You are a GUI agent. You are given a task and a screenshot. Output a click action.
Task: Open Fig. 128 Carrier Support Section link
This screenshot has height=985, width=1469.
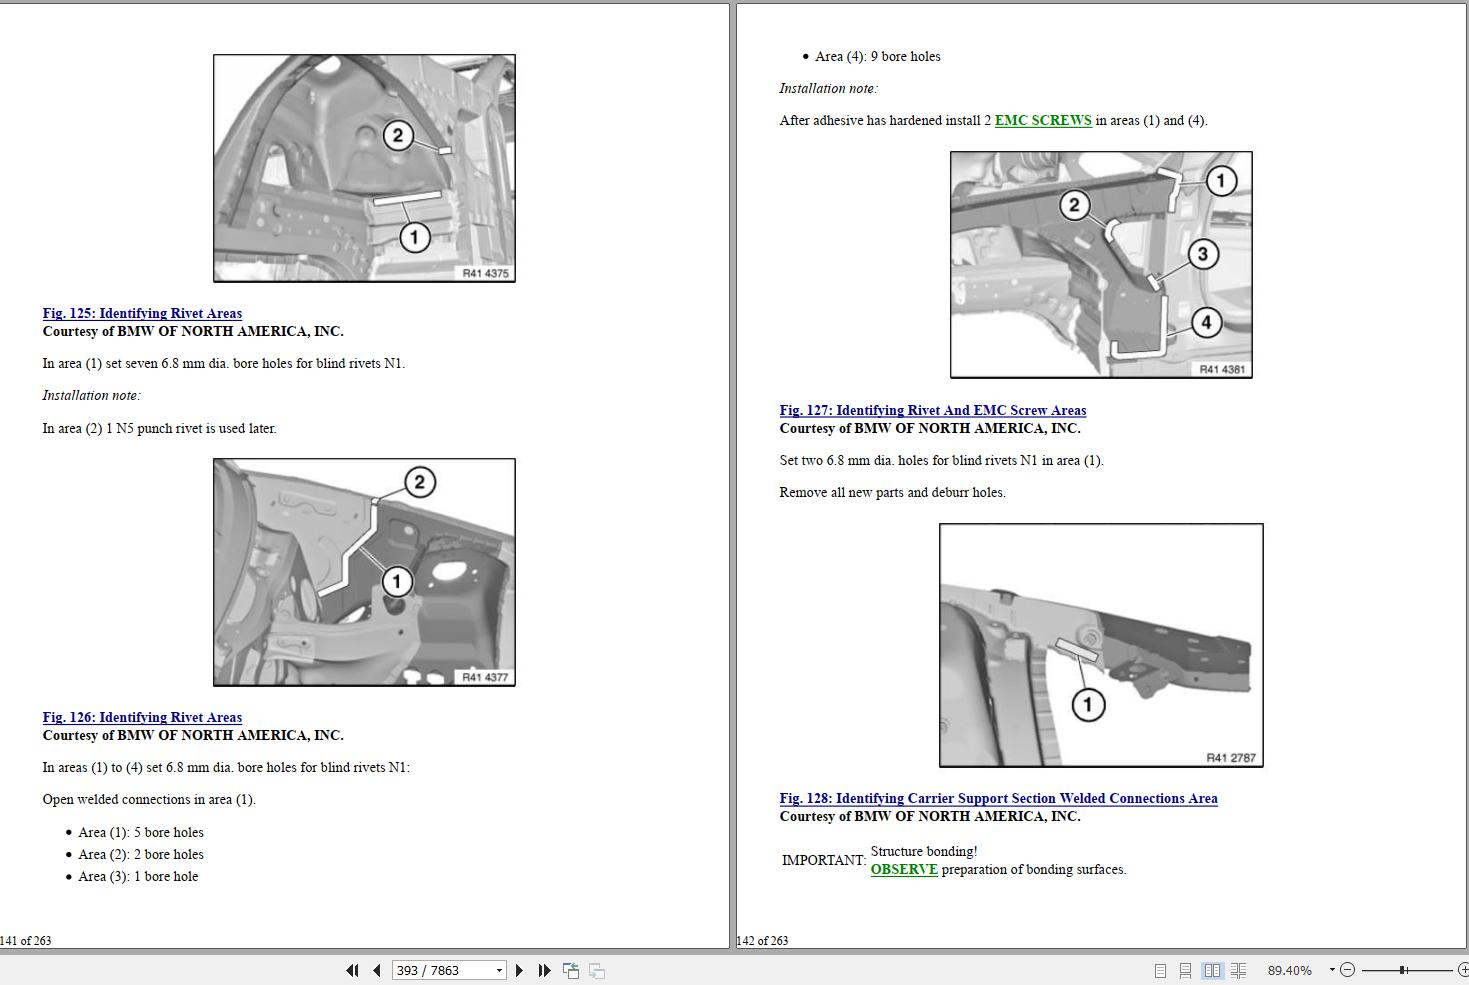[998, 798]
